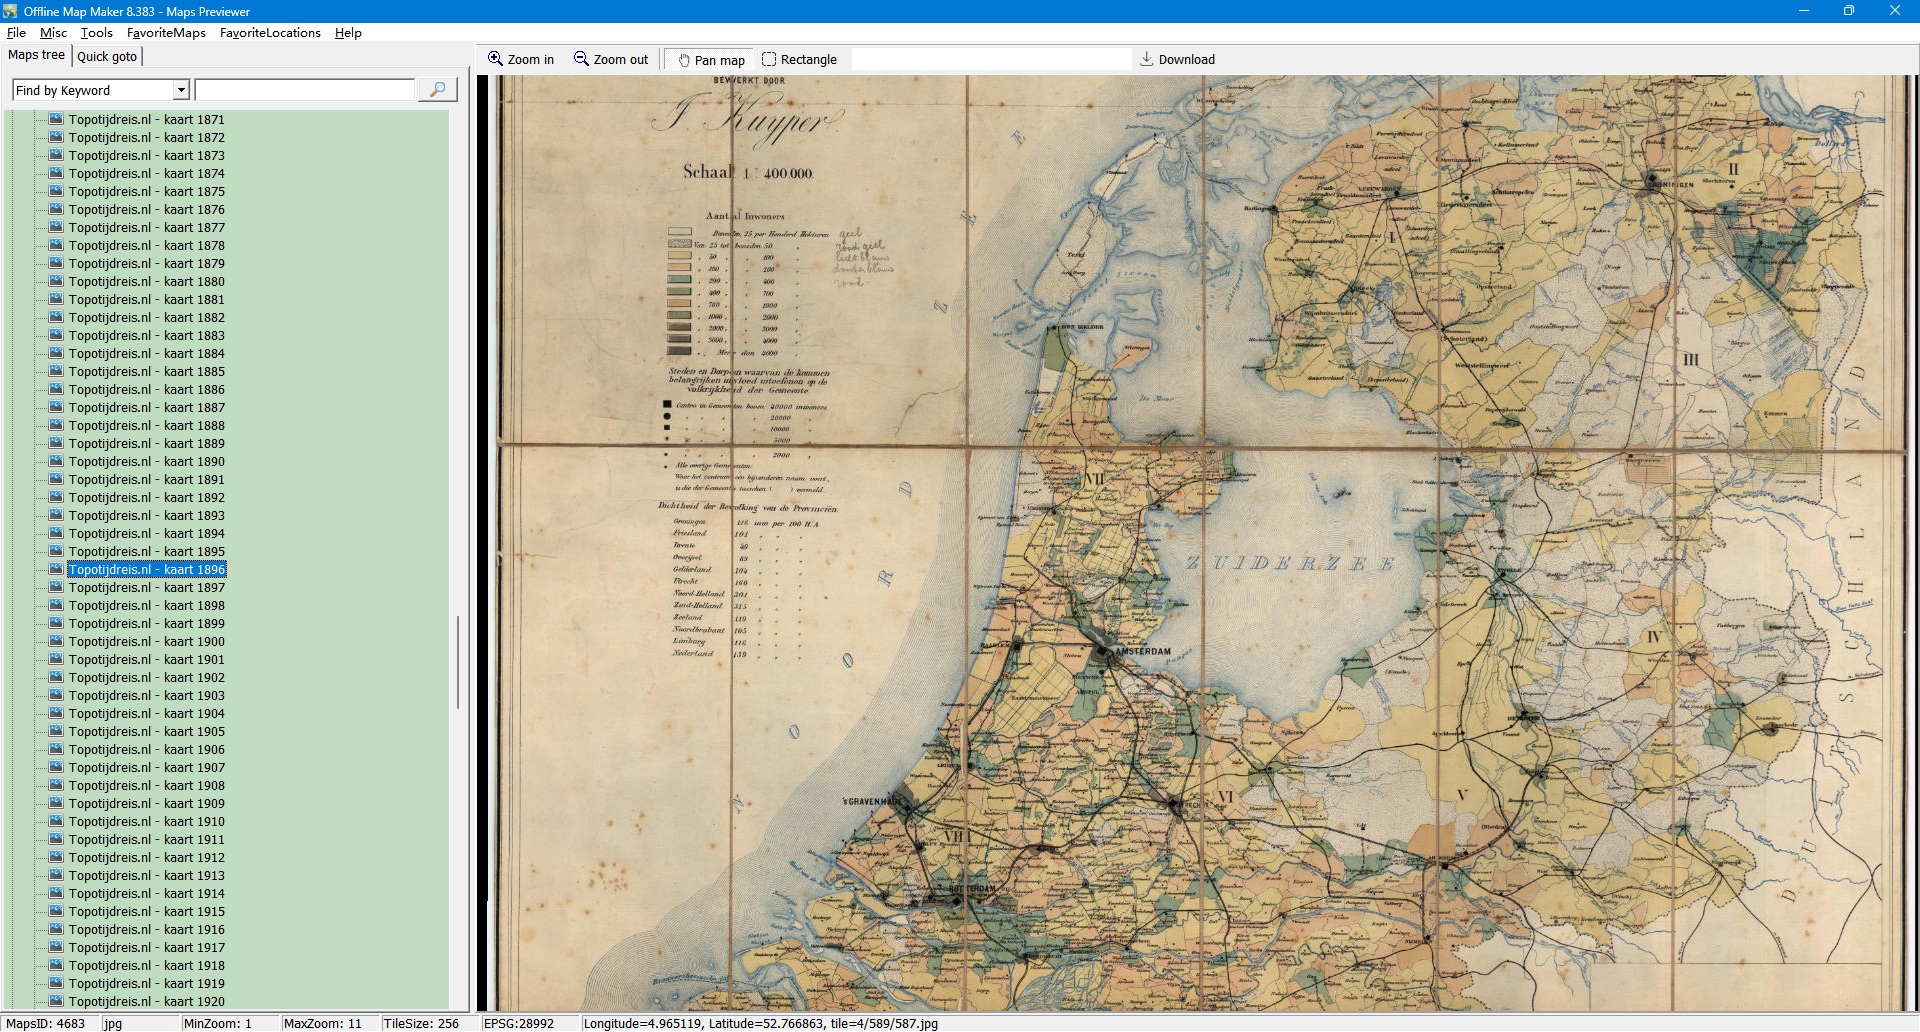This screenshot has width=1920, height=1032.
Task: Select Topotijdreis.nl - kaart 1910 in tree
Action: tap(146, 821)
